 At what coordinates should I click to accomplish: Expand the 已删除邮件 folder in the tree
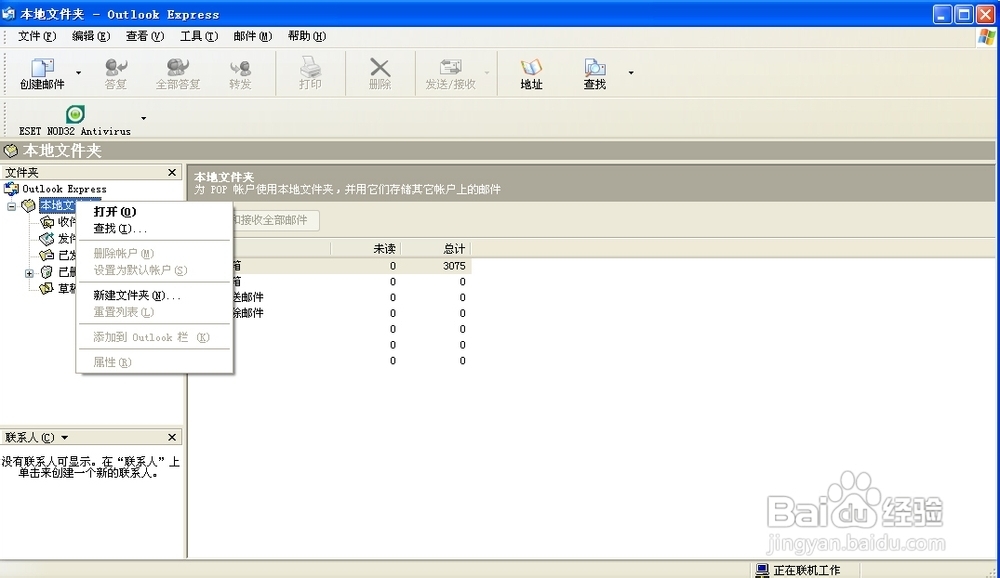tap(30, 272)
